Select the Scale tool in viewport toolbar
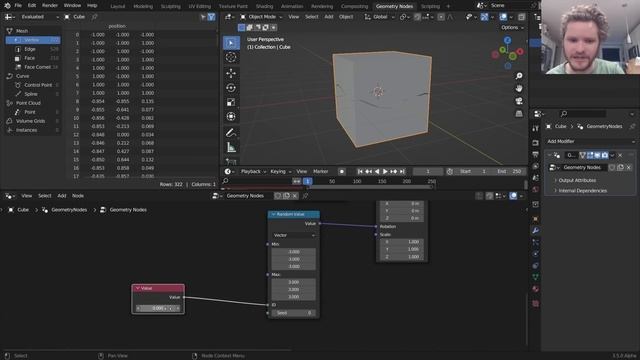640x360 pixels. point(231,102)
